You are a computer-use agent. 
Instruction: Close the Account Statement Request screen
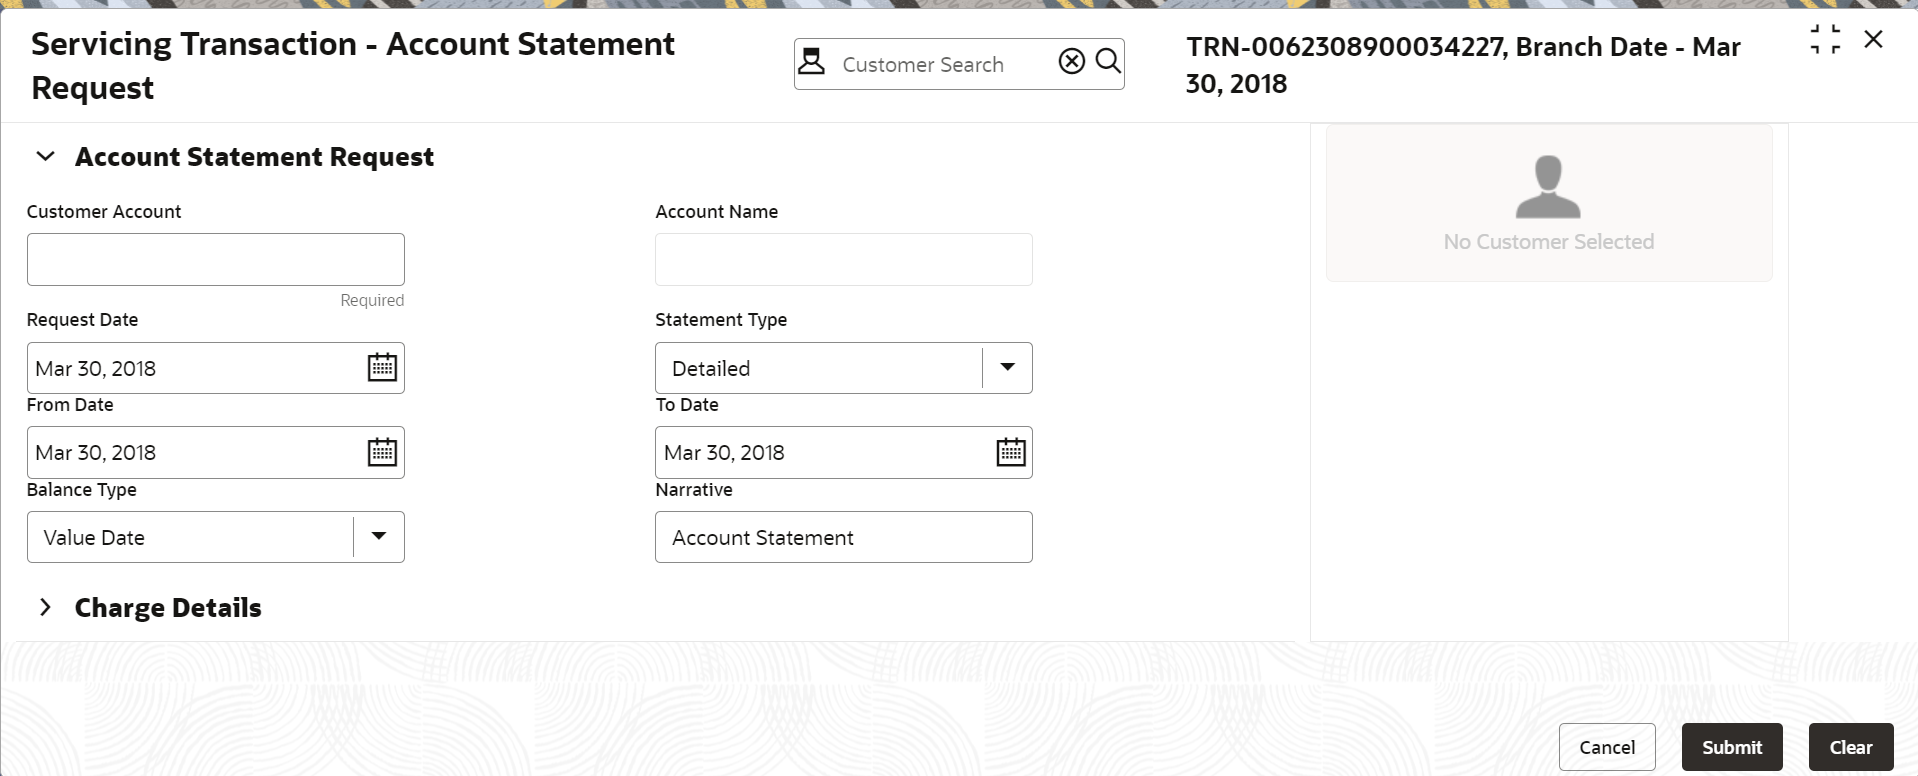(1873, 39)
